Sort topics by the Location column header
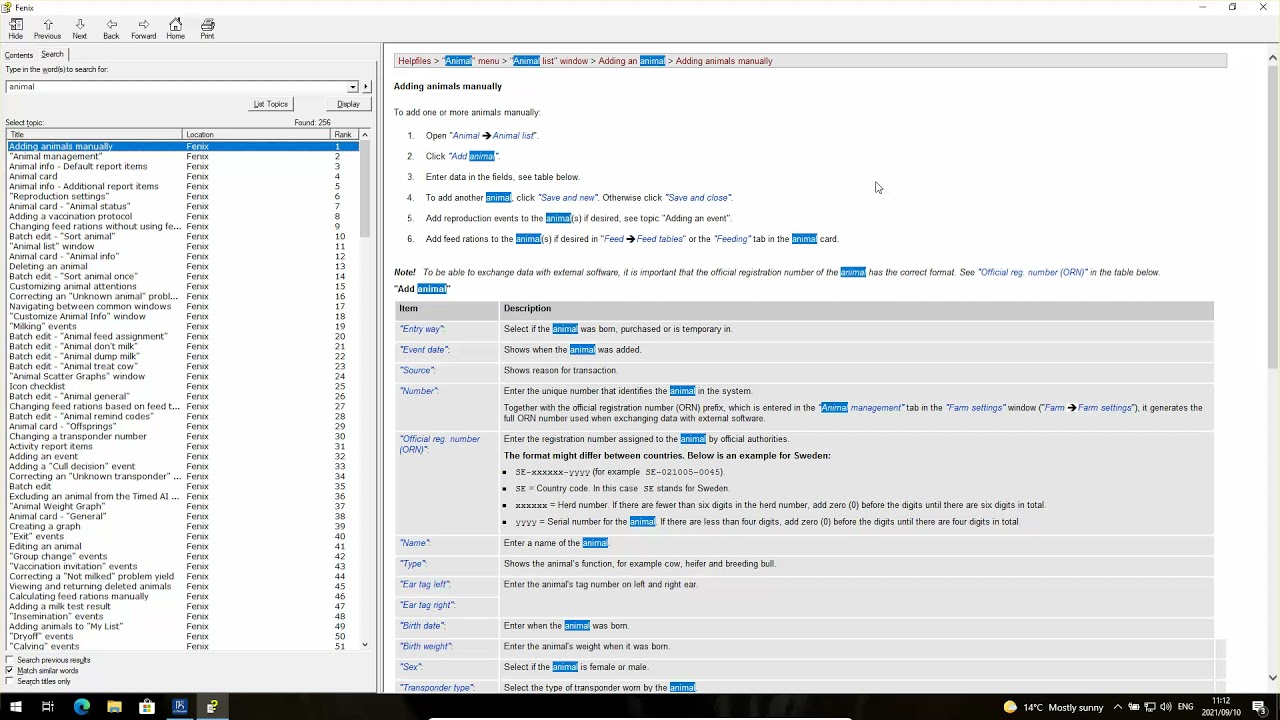The height and width of the screenshot is (720, 1280). (x=257, y=134)
